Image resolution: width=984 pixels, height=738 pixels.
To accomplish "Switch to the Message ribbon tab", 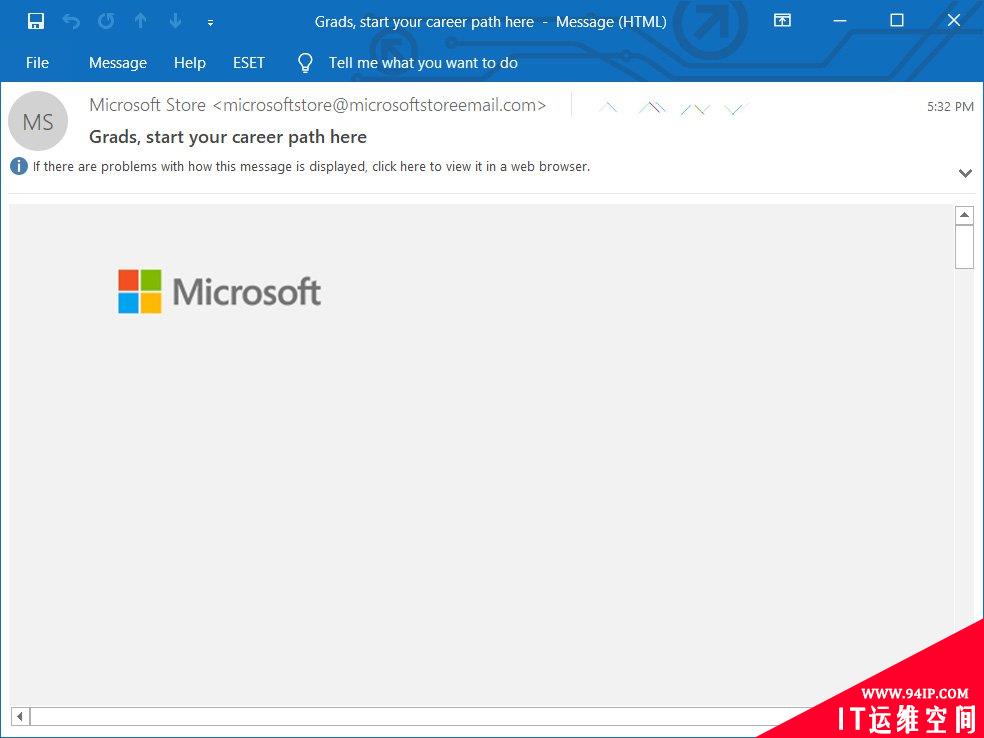I will click(117, 63).
